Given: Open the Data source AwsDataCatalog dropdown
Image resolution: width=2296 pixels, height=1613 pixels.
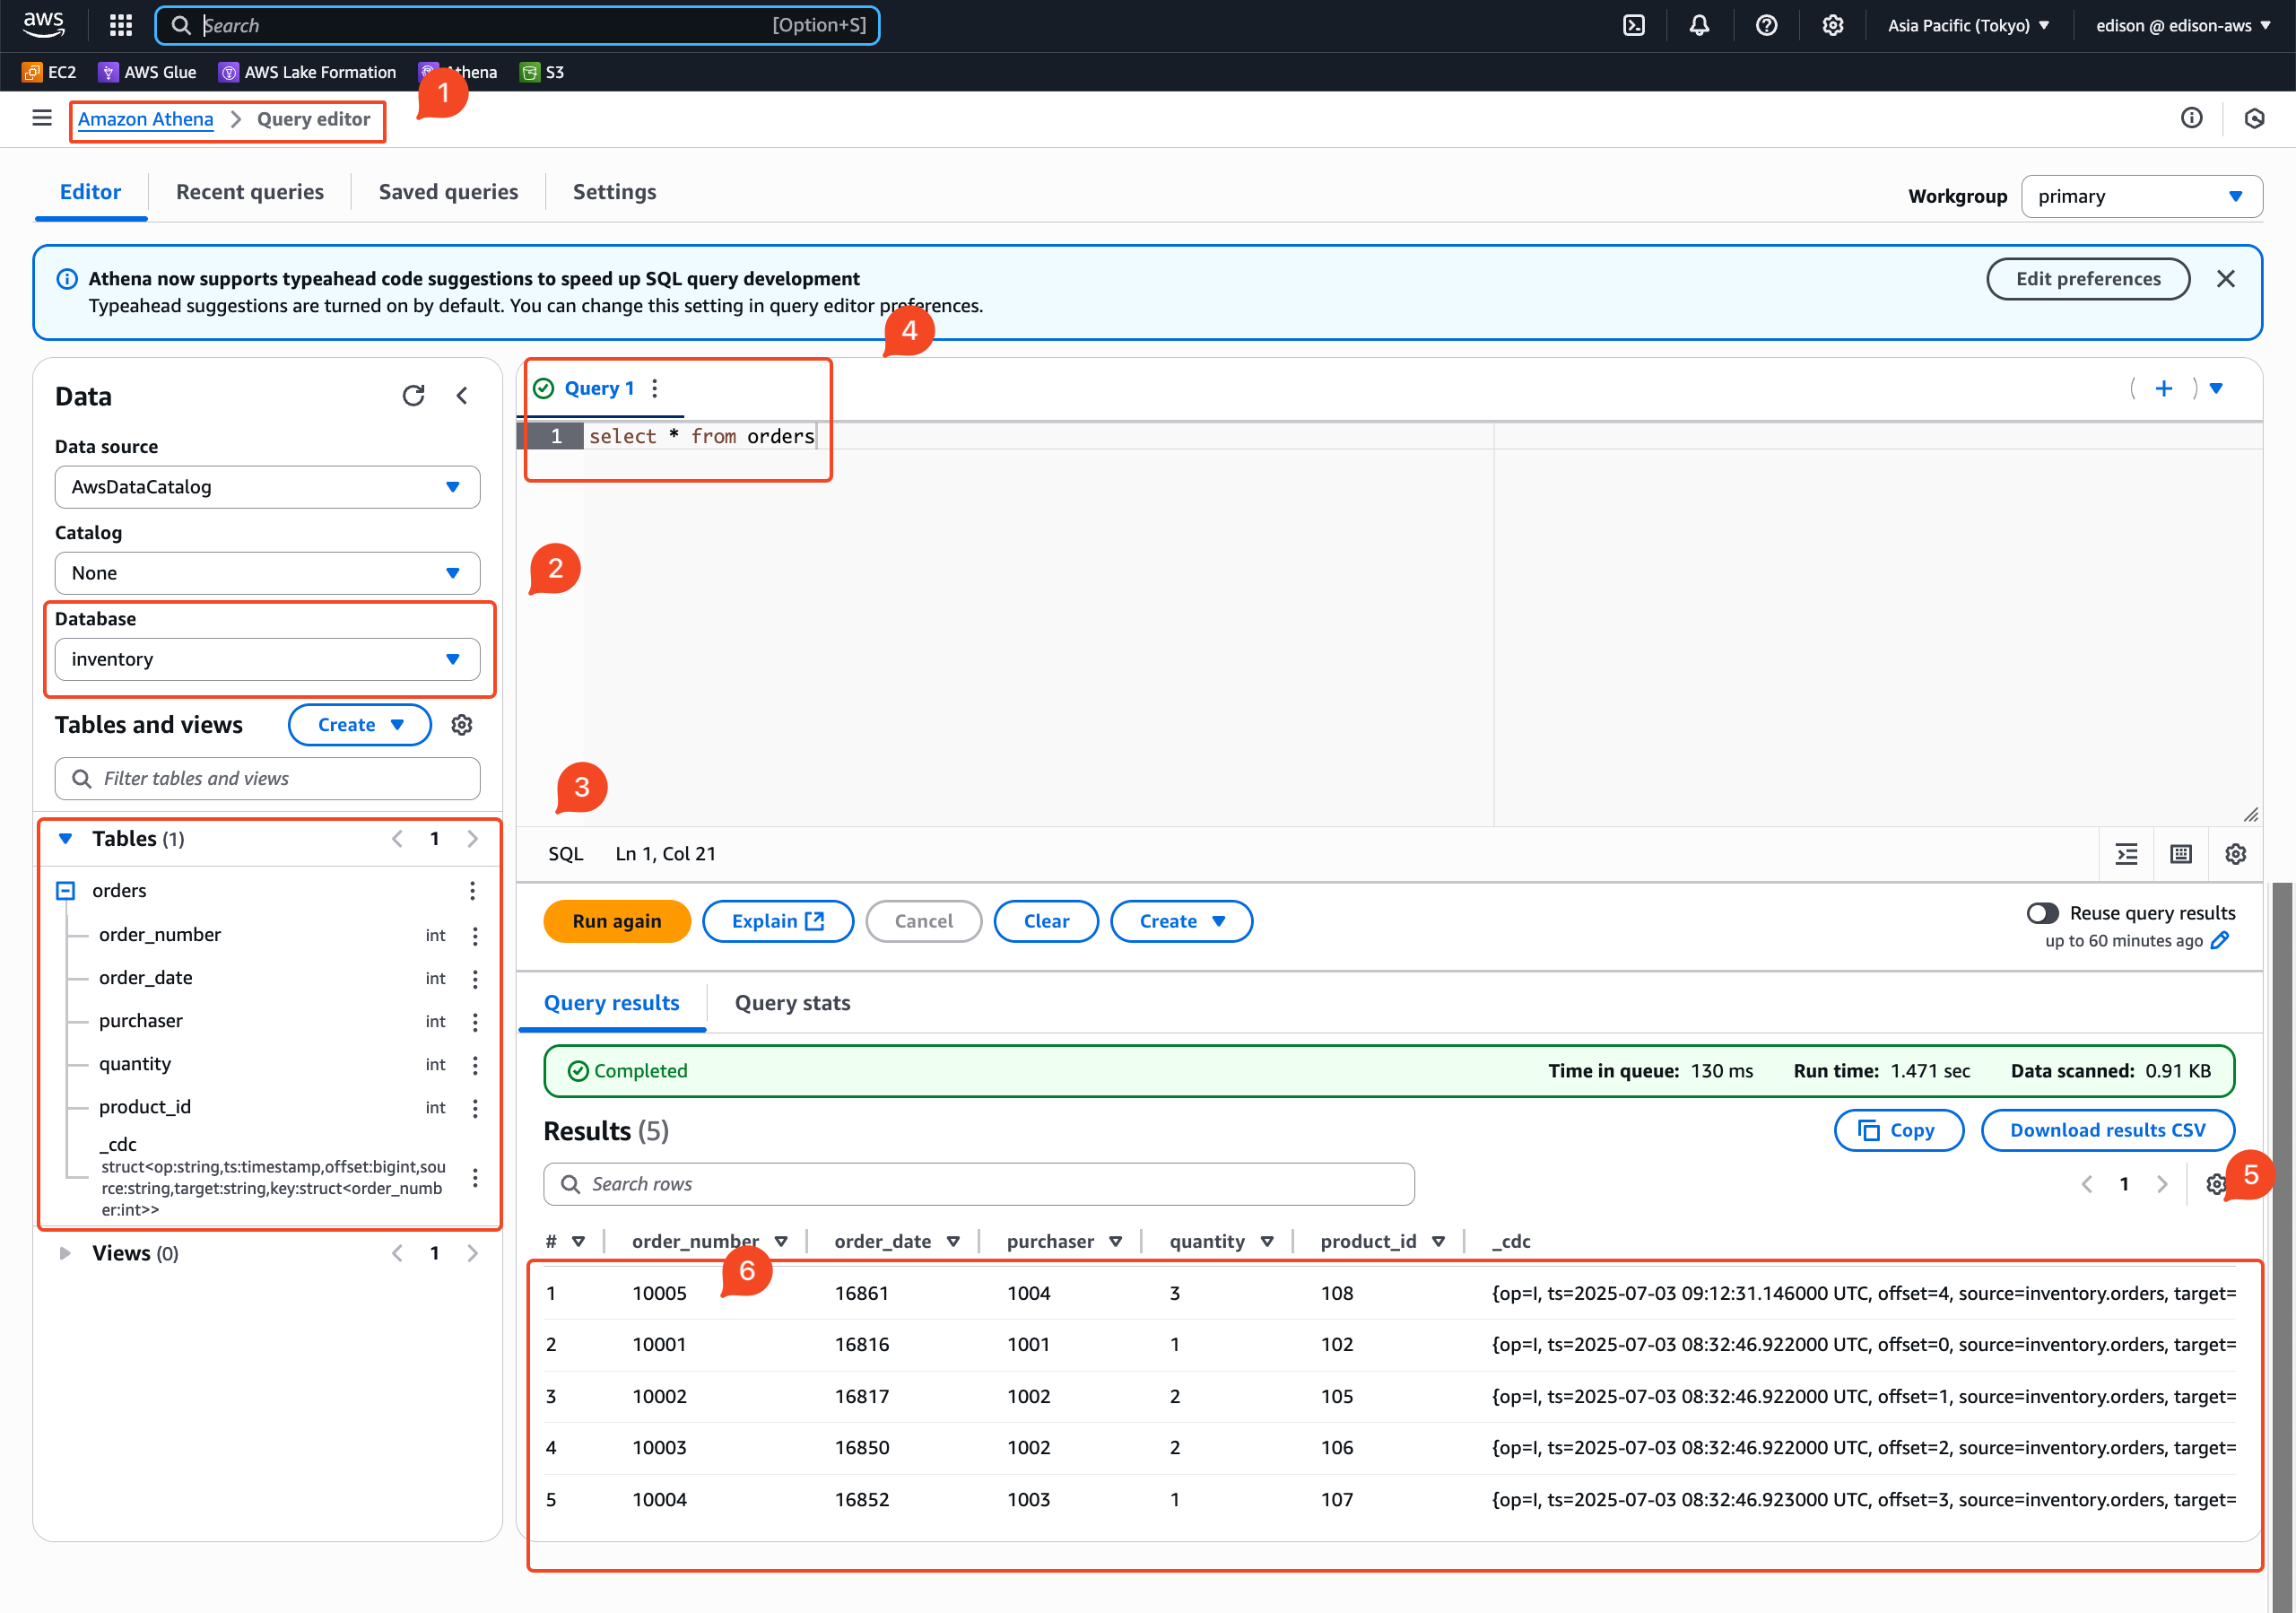Looking at the screenshot, I should click(x=267, y=486).
